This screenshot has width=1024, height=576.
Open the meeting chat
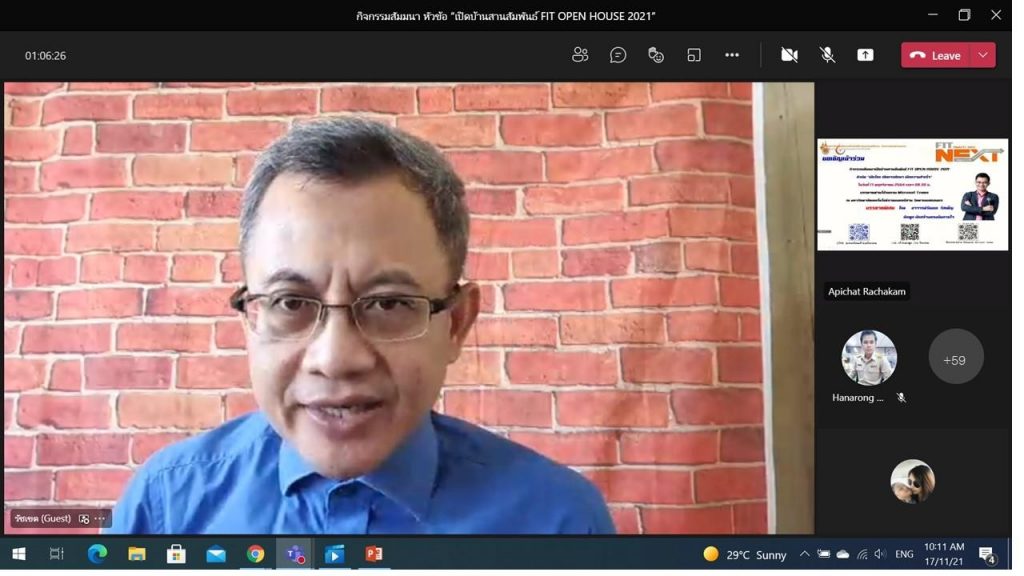coord(618,55)
